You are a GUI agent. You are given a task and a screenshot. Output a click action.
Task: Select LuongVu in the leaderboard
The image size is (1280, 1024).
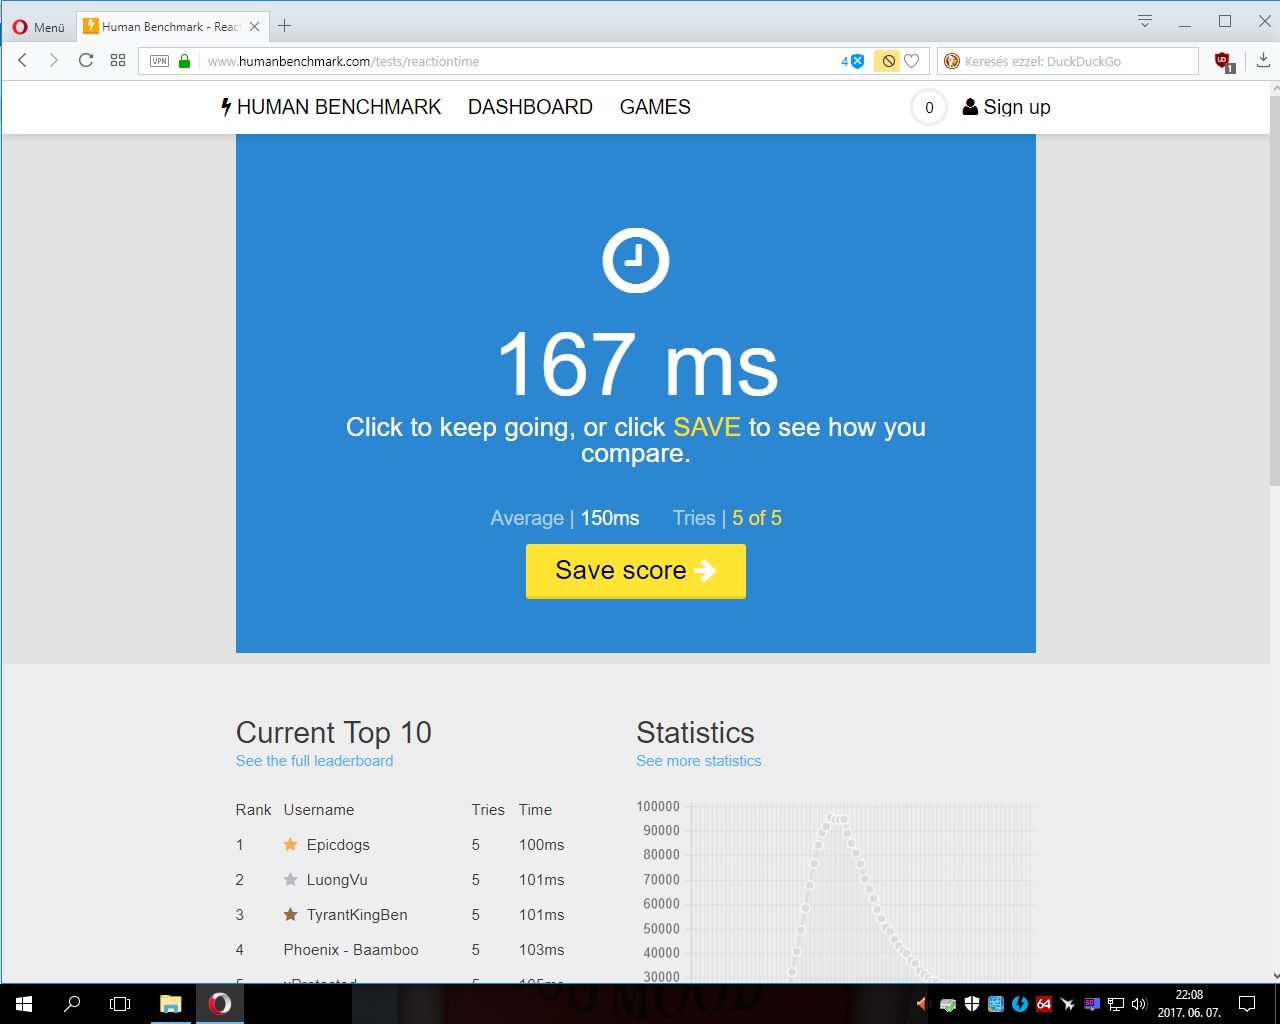pos(337,880)
